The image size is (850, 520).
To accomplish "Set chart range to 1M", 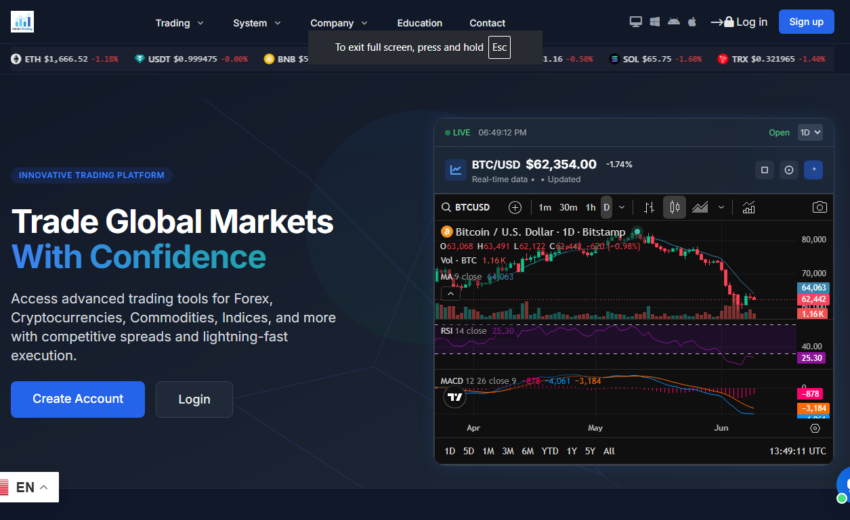I will [x=488, y=451].
